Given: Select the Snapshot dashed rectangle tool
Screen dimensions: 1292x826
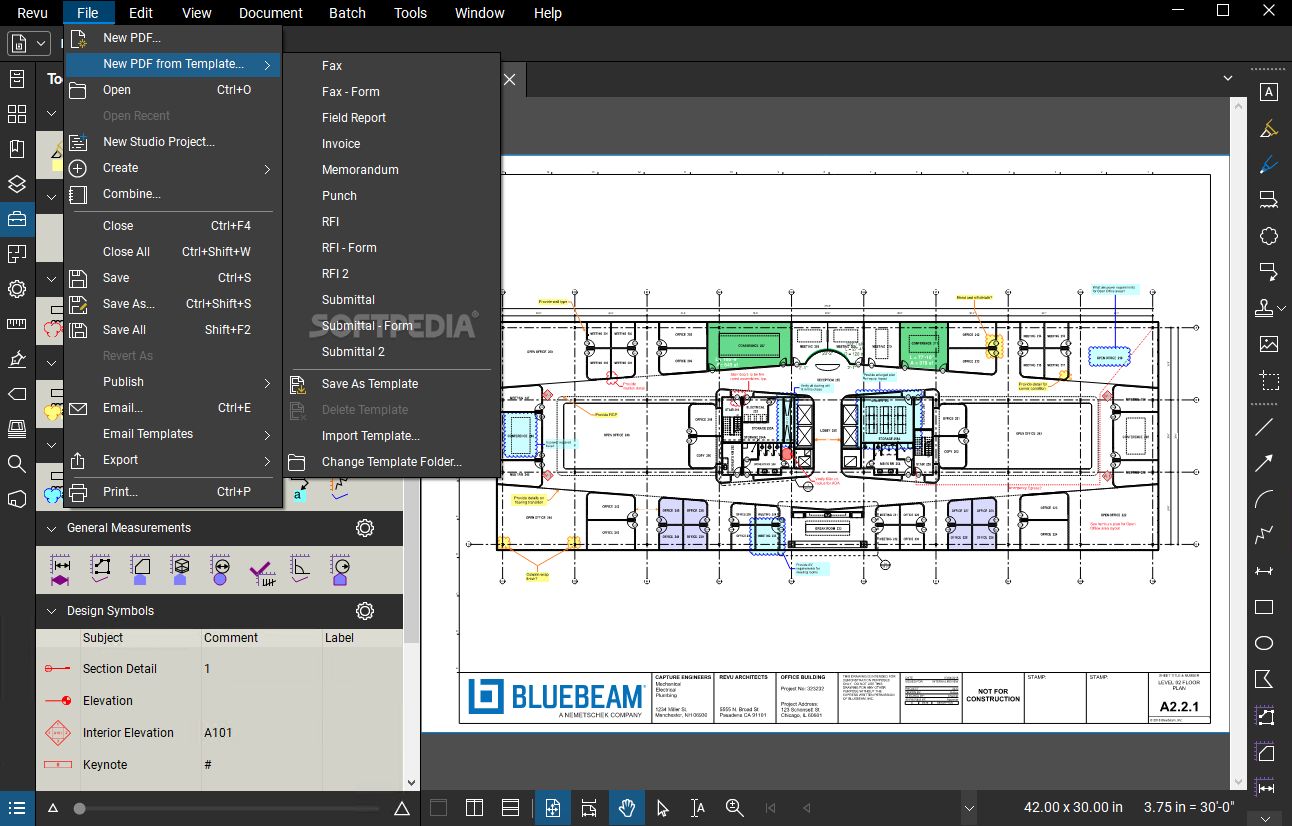Looking at the screenshot, I should 1268,380.
